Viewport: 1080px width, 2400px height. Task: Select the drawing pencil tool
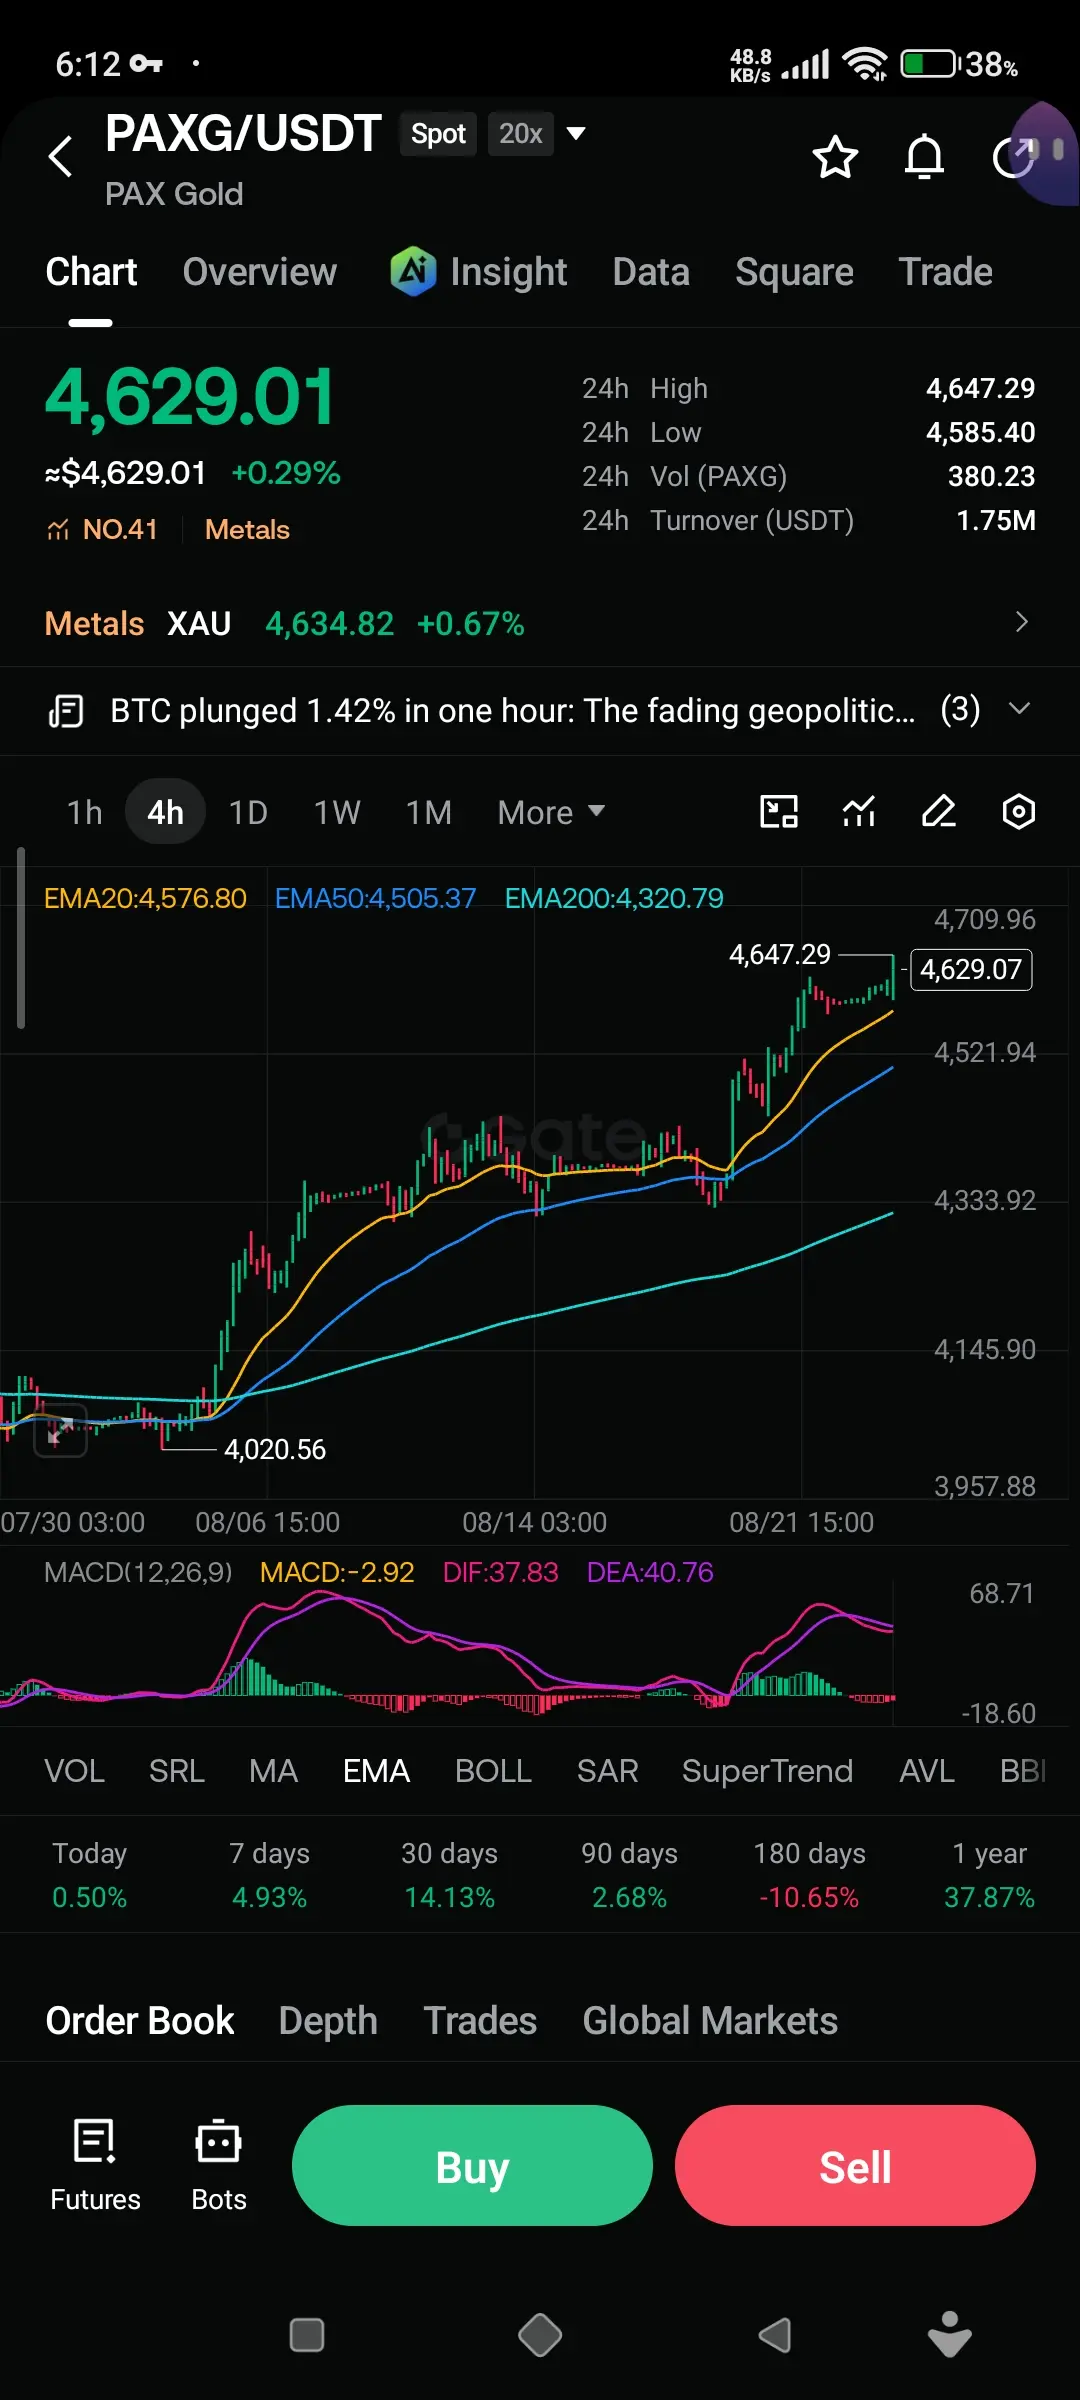(x=939, y=811)
